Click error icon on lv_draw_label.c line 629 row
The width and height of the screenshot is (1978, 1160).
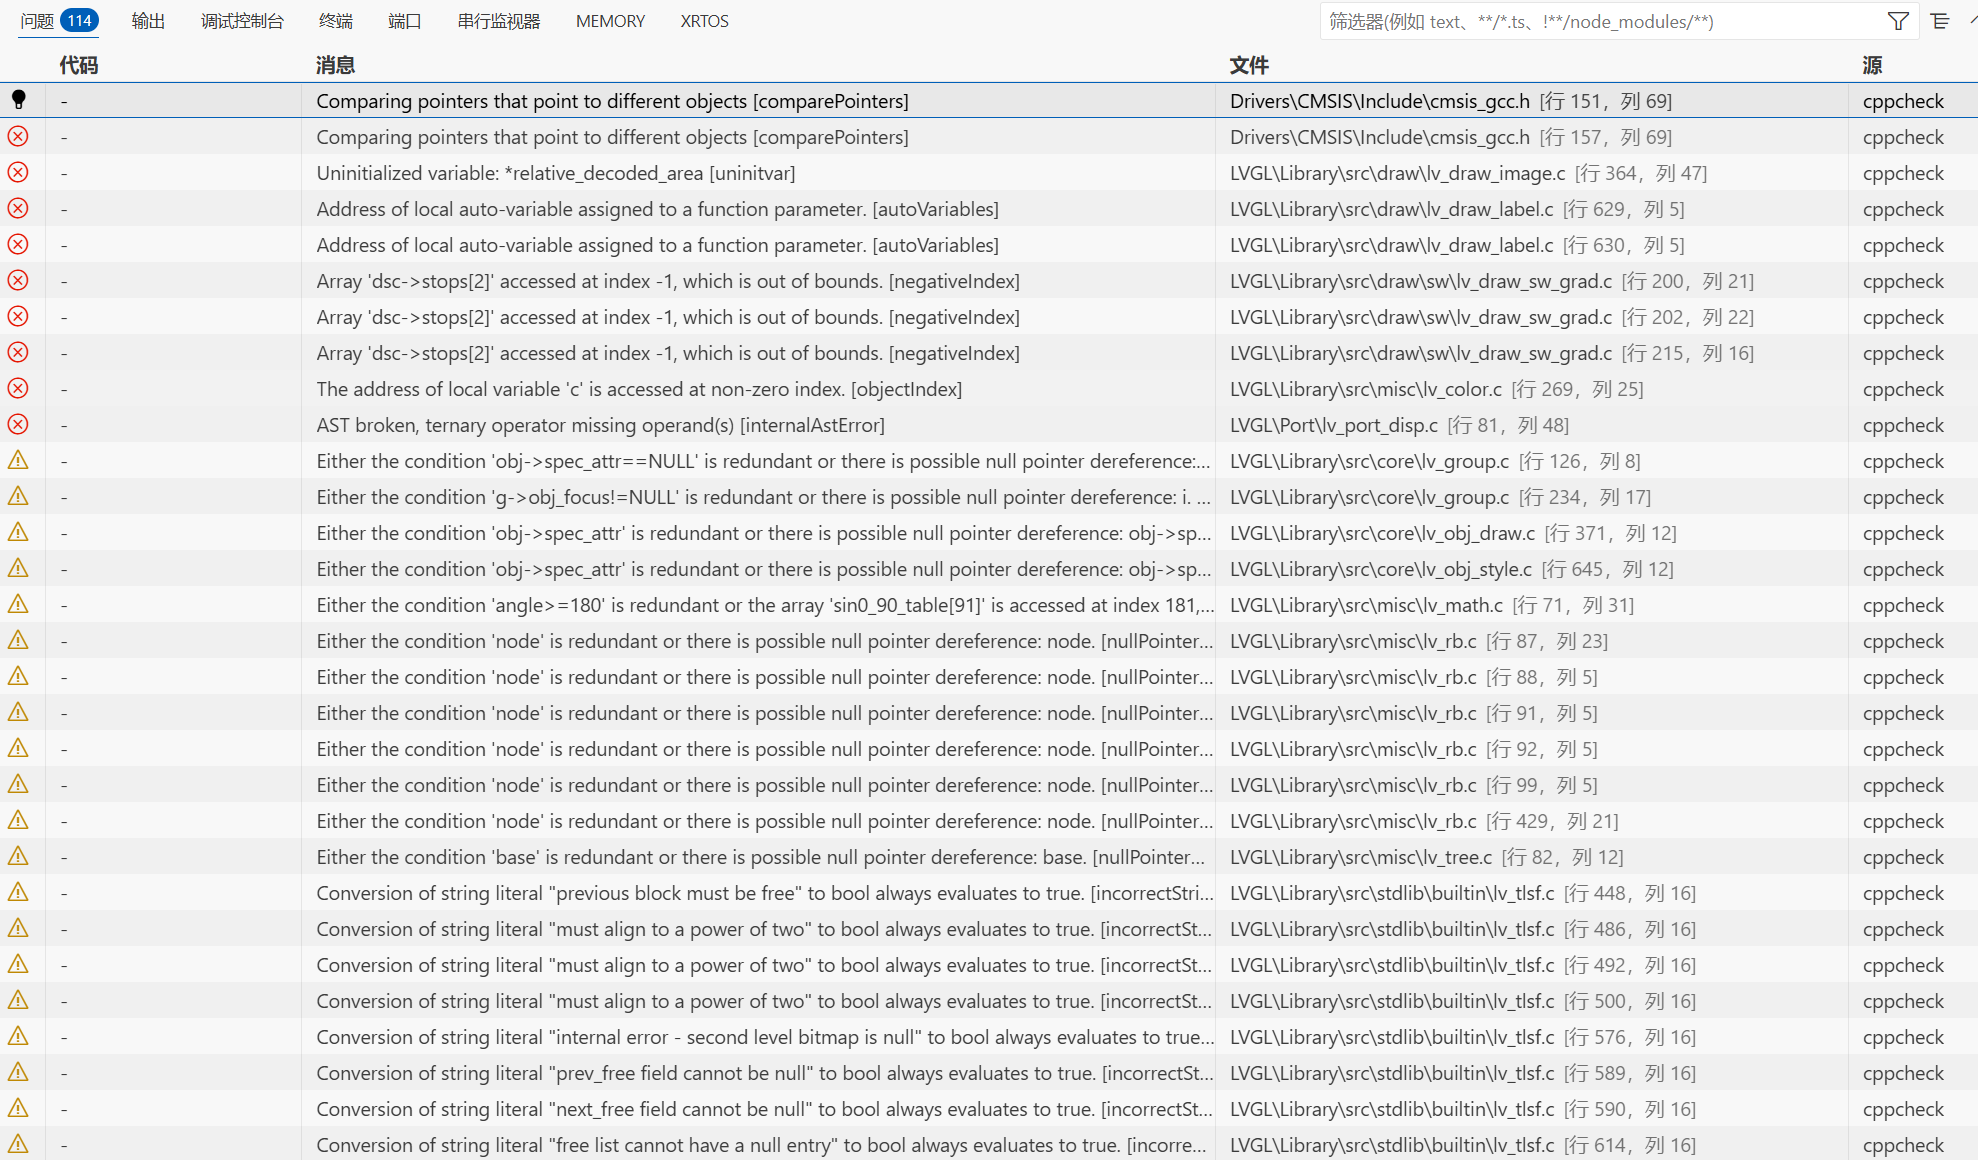click(18, 208)
